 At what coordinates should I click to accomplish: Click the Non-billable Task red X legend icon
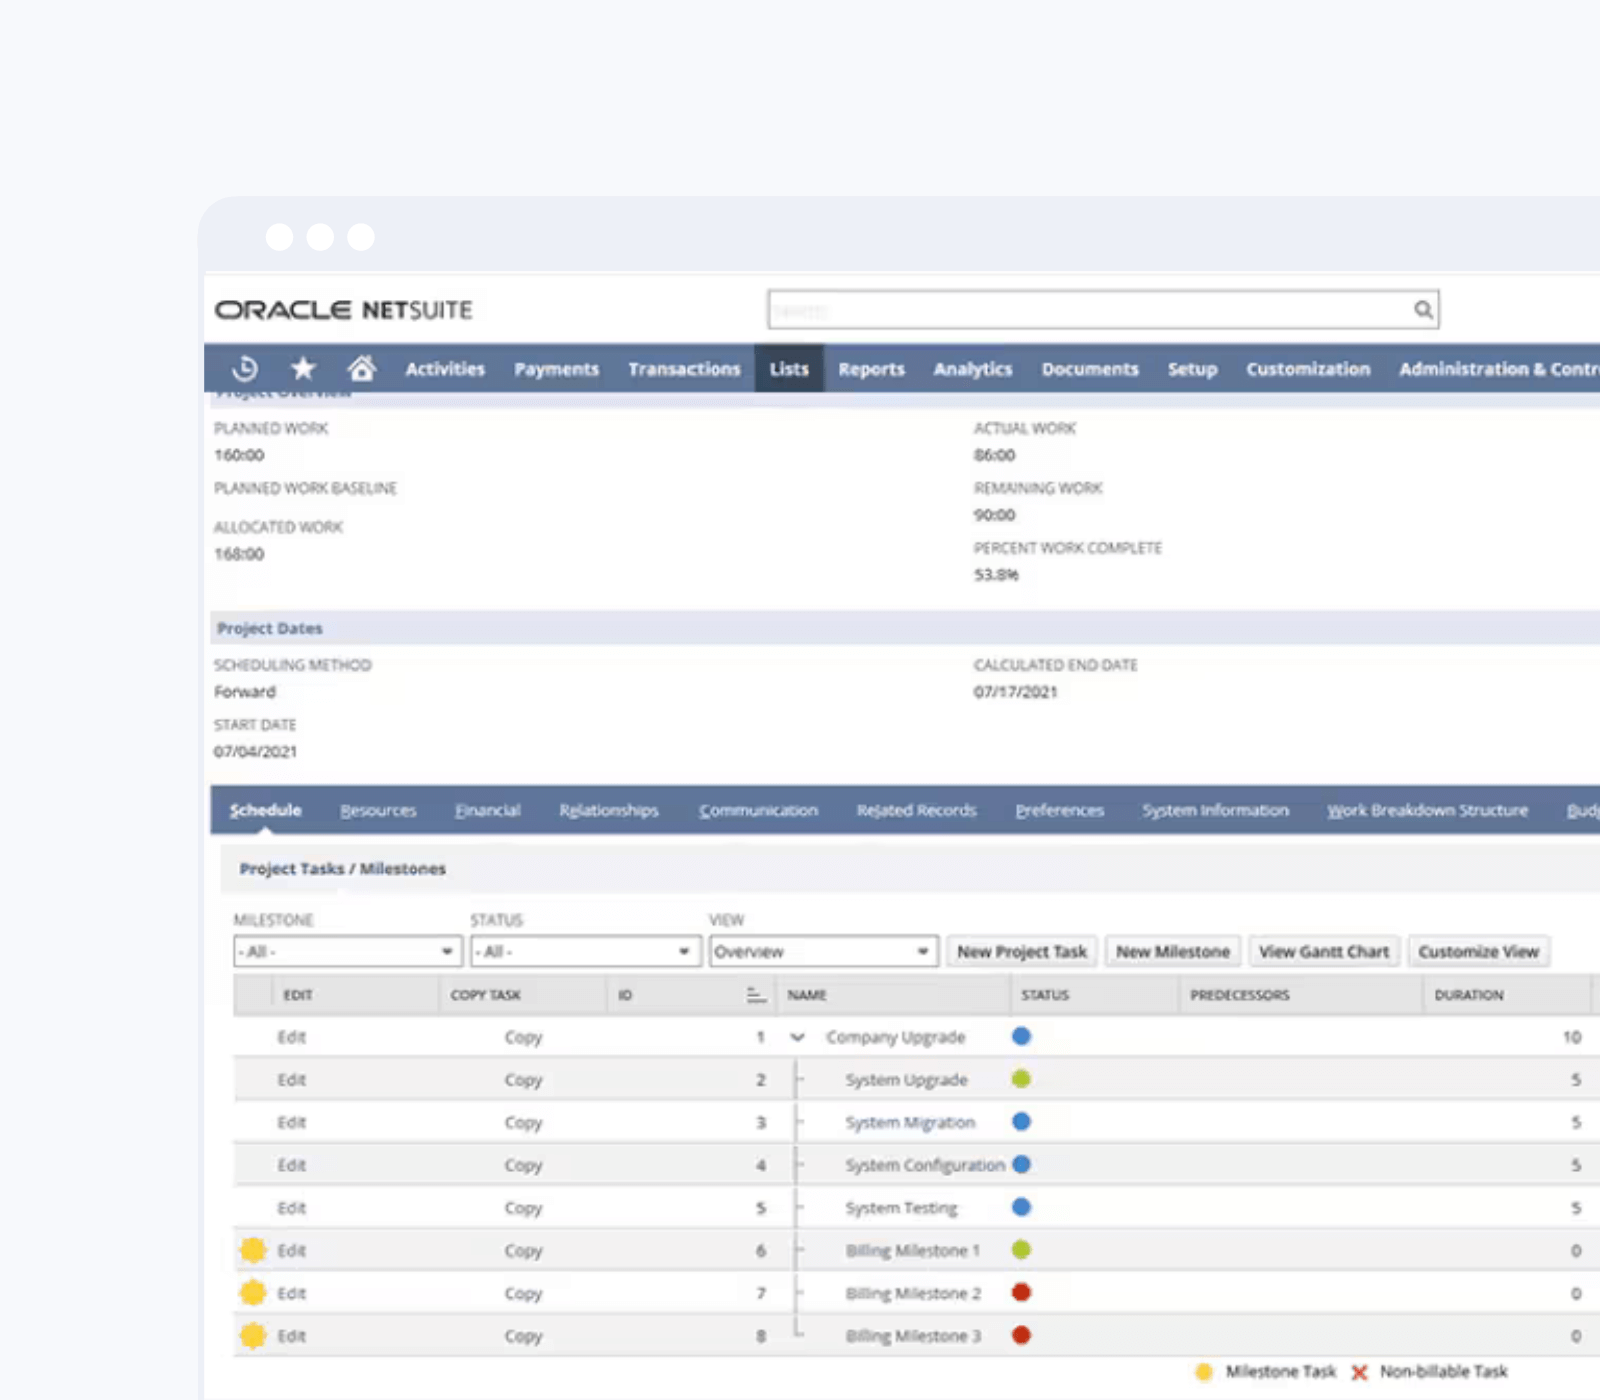[x=1359, y=1373]
